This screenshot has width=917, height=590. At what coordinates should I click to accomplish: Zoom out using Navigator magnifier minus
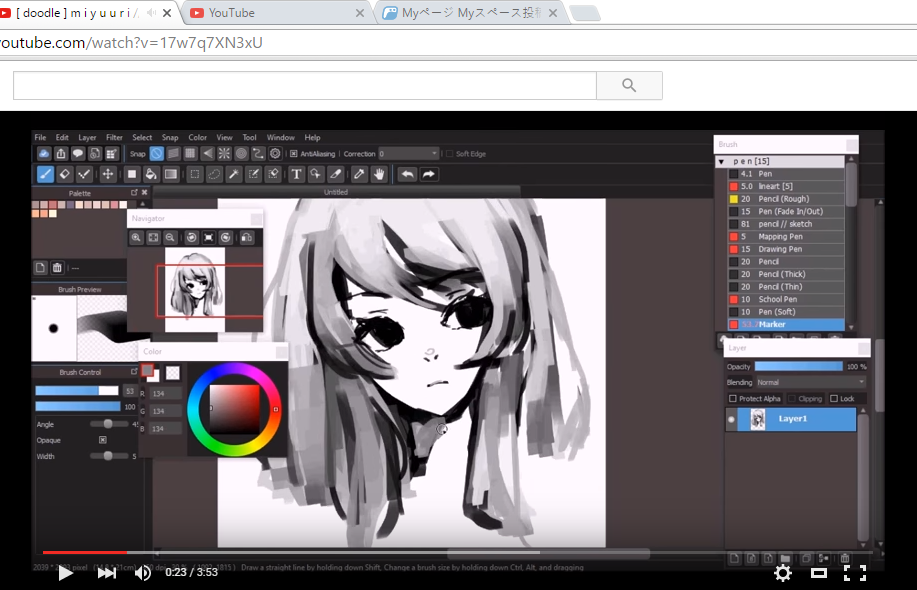point(170,237)
